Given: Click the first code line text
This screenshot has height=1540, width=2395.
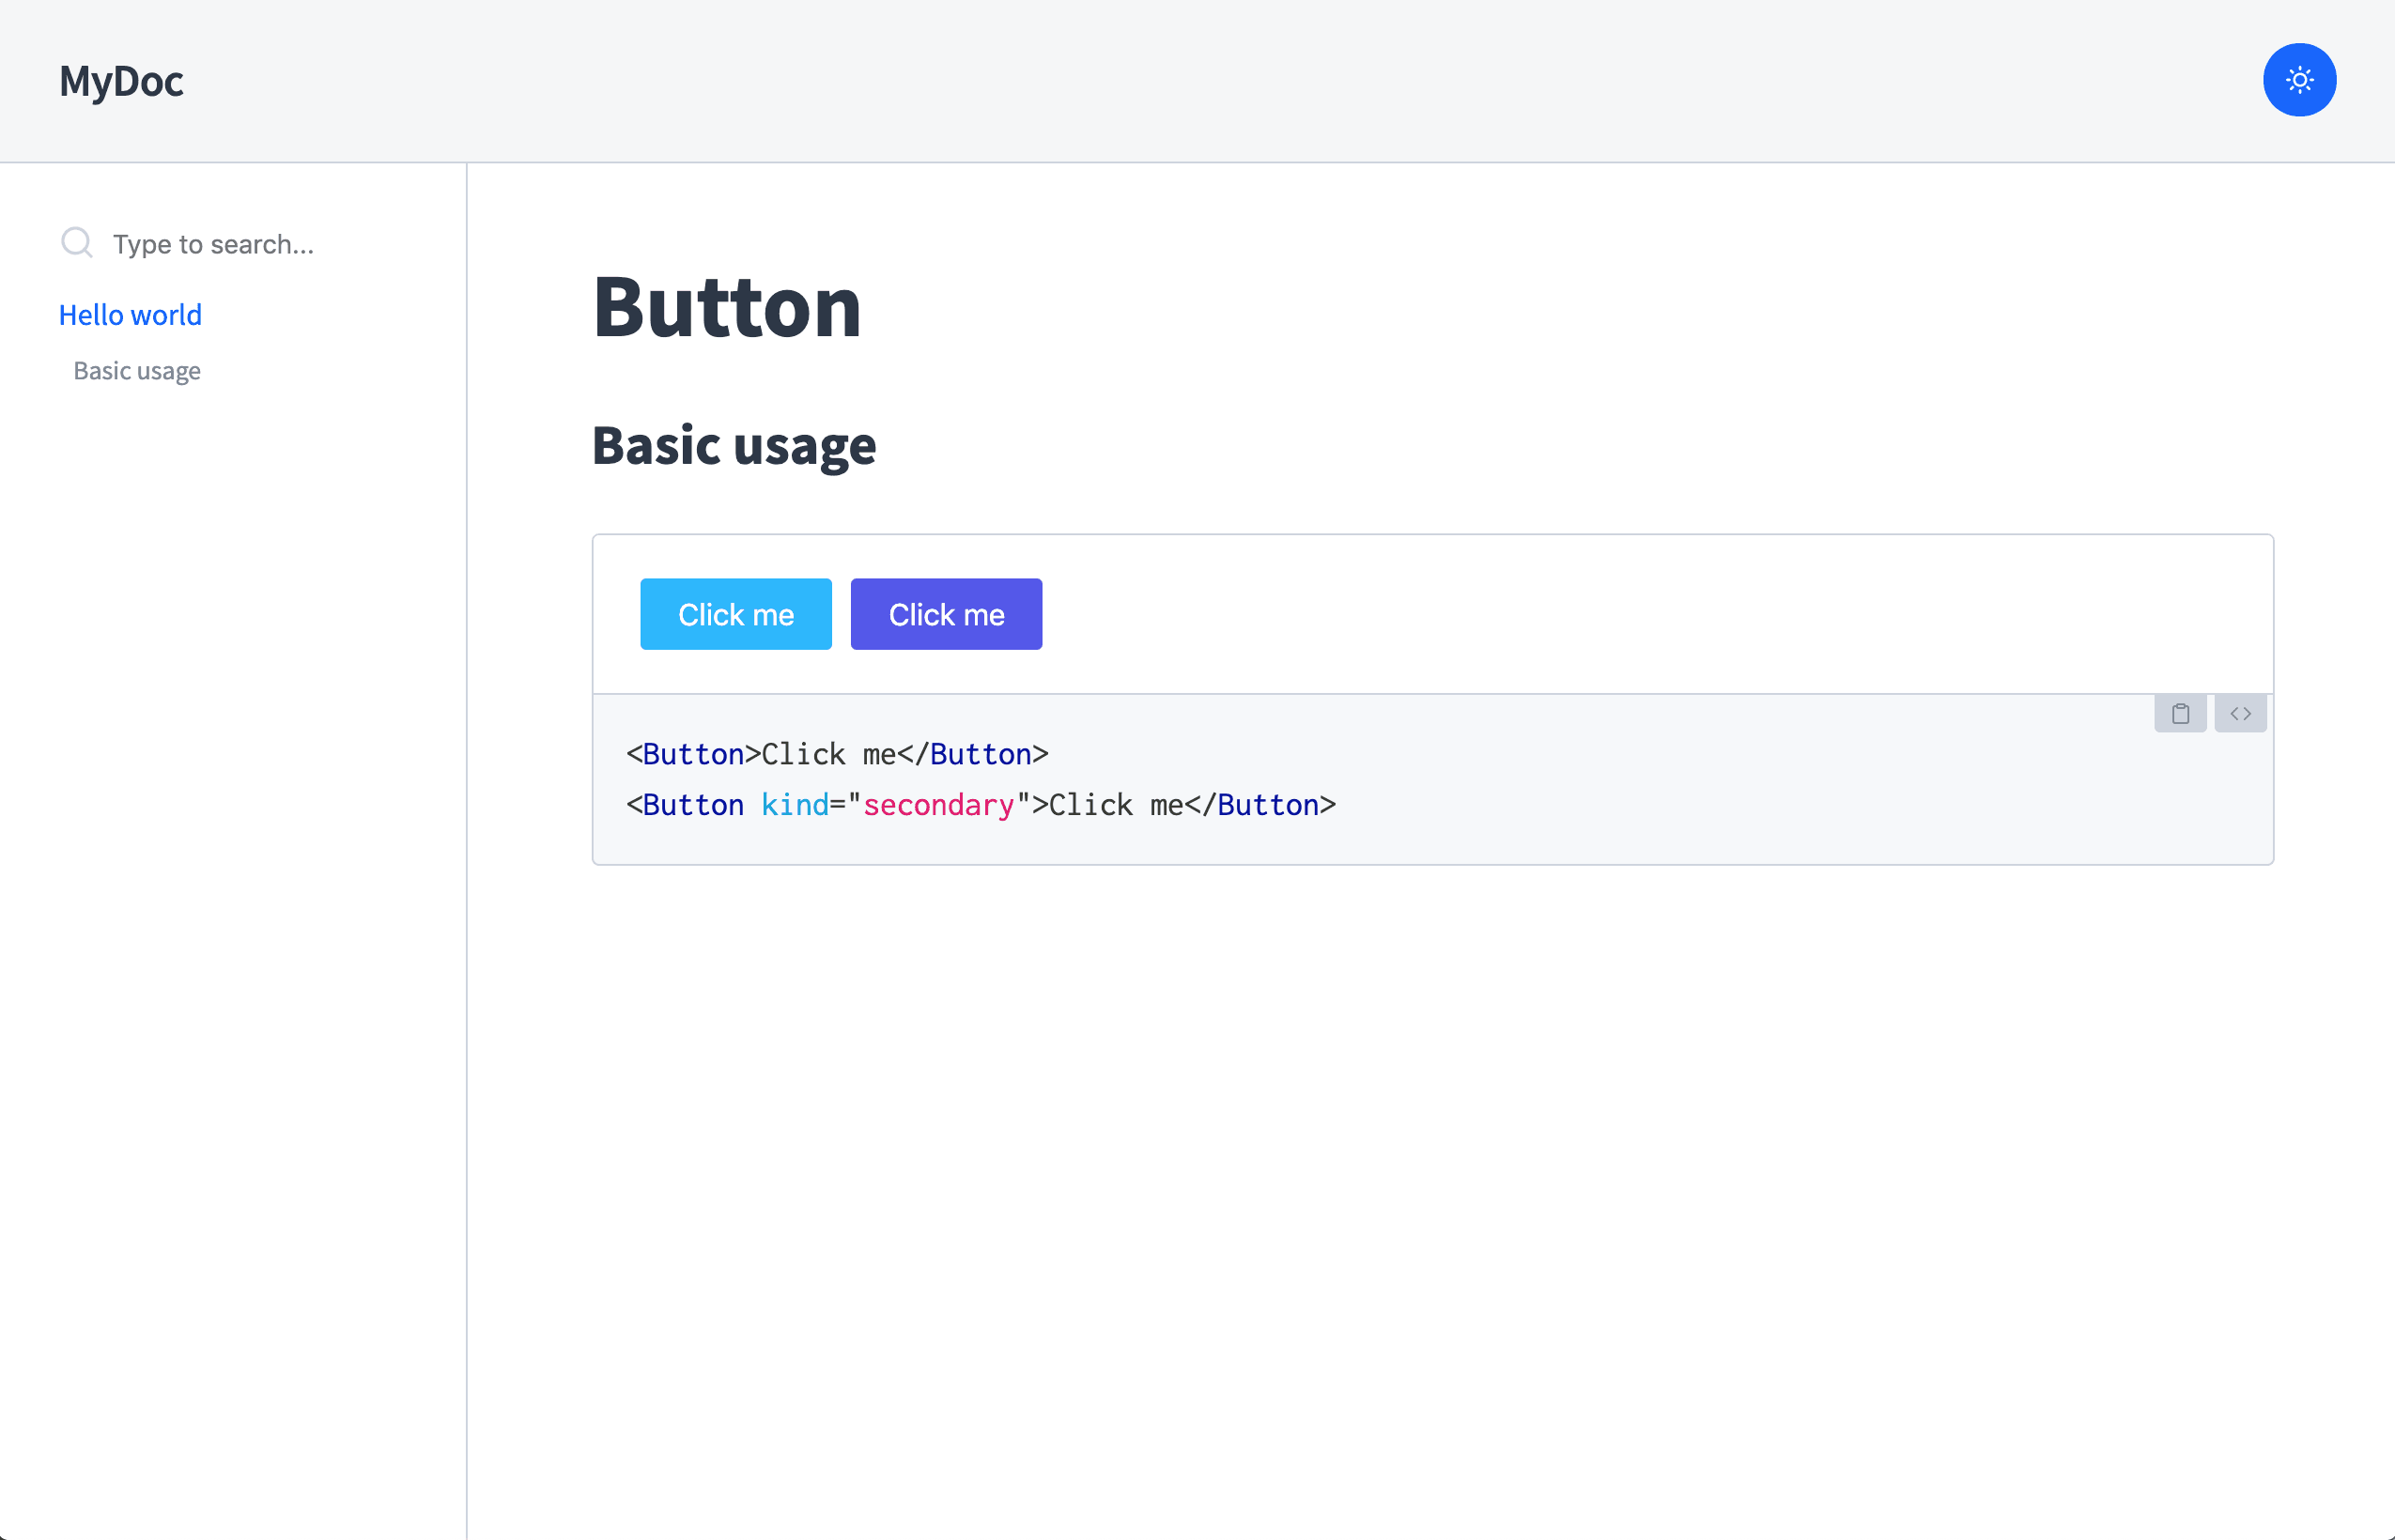Looking at the screenshot, I should 836,754.
